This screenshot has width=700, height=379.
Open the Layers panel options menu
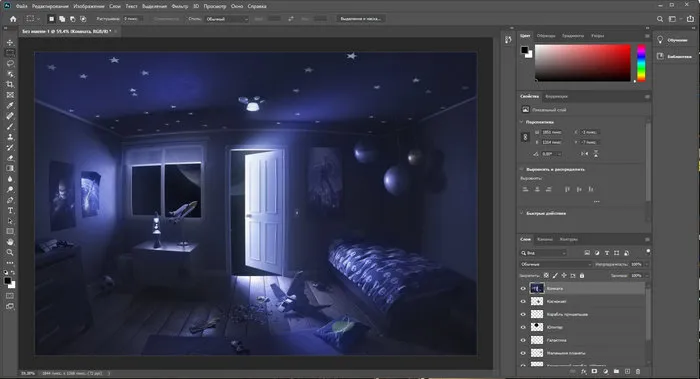[x=647, y=240]
